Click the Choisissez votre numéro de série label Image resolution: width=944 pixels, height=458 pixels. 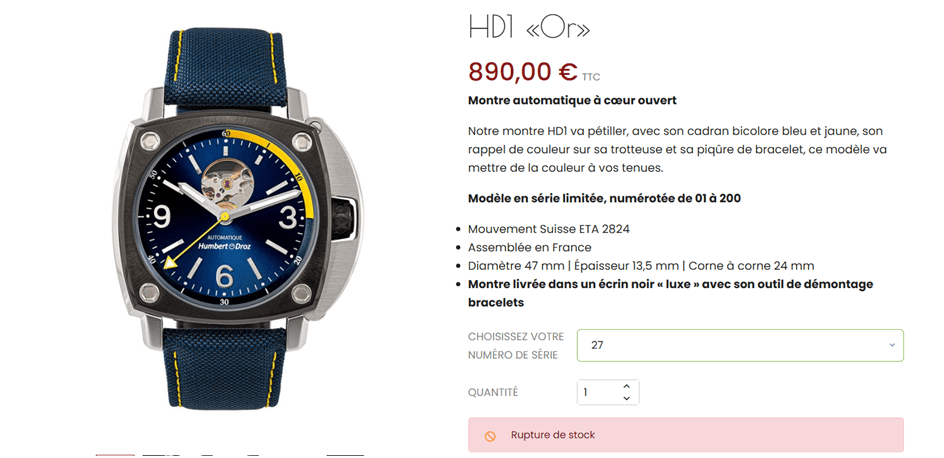point(516,345)
